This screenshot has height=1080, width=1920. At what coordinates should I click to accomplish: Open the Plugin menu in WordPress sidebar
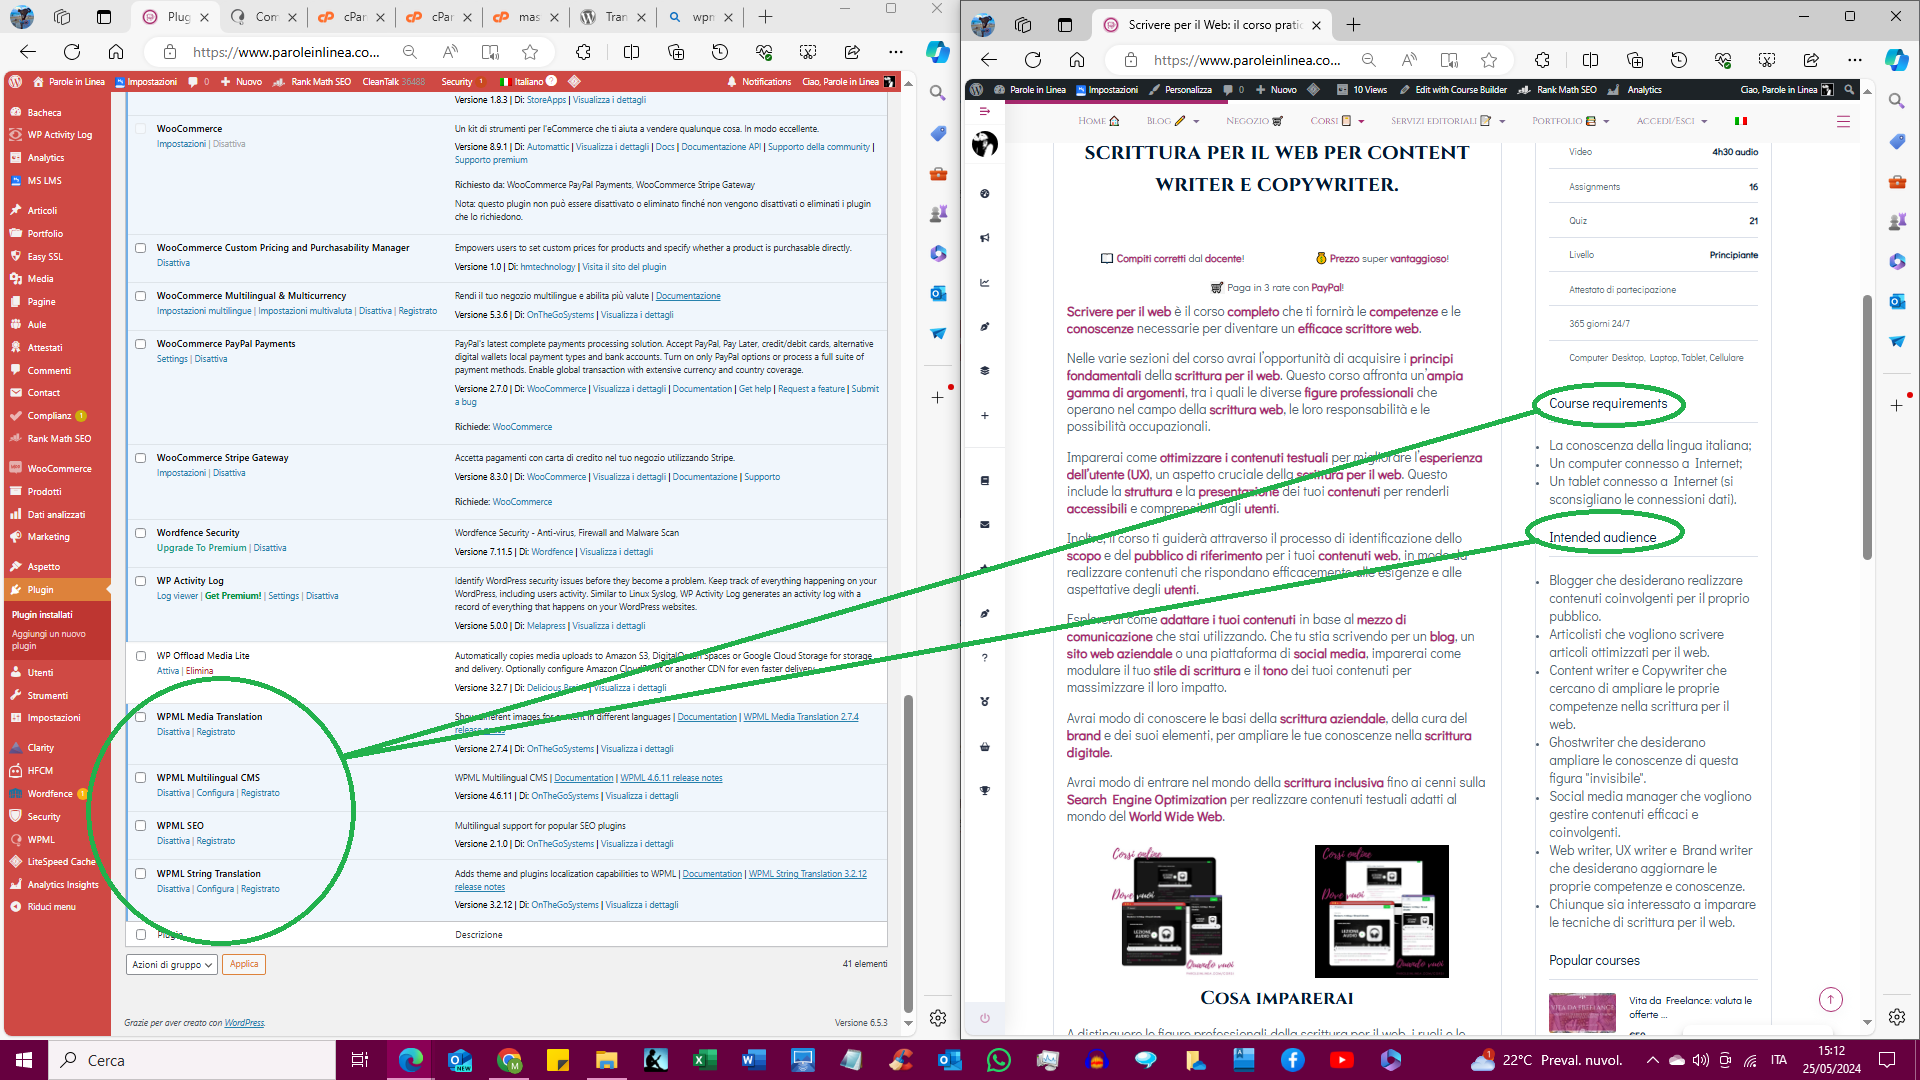(40, 590)
